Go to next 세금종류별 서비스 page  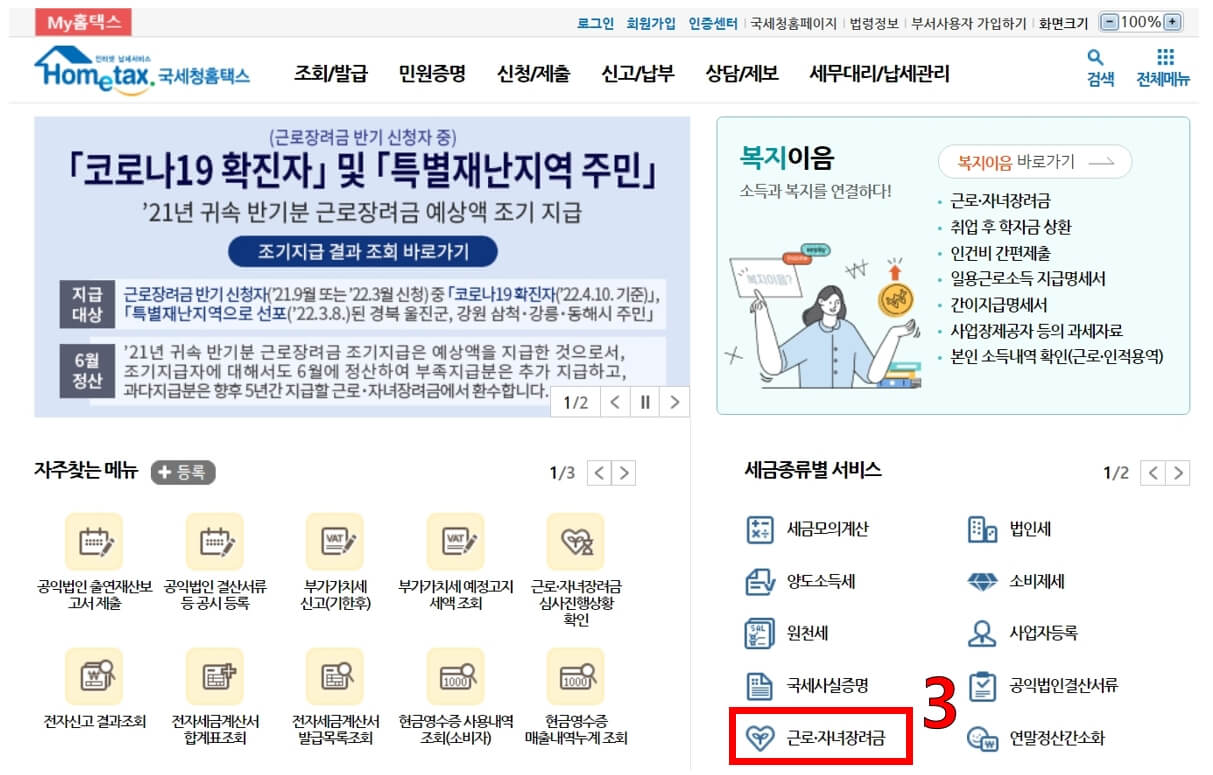[1178, 473]
